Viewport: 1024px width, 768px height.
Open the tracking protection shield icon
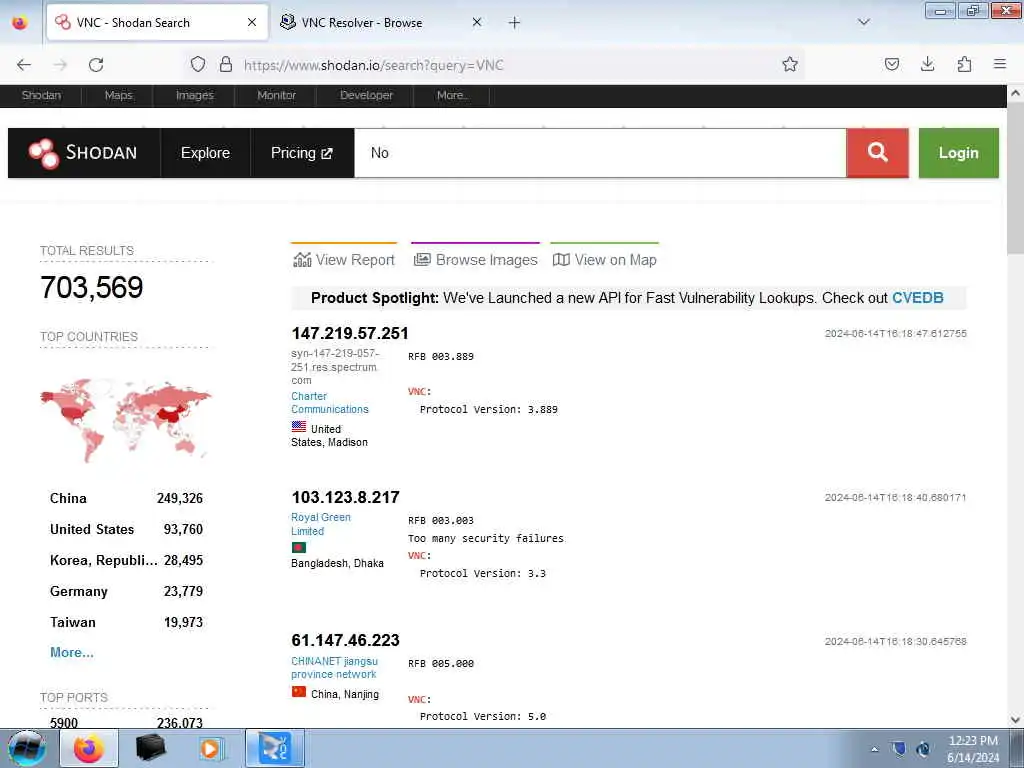198,64
